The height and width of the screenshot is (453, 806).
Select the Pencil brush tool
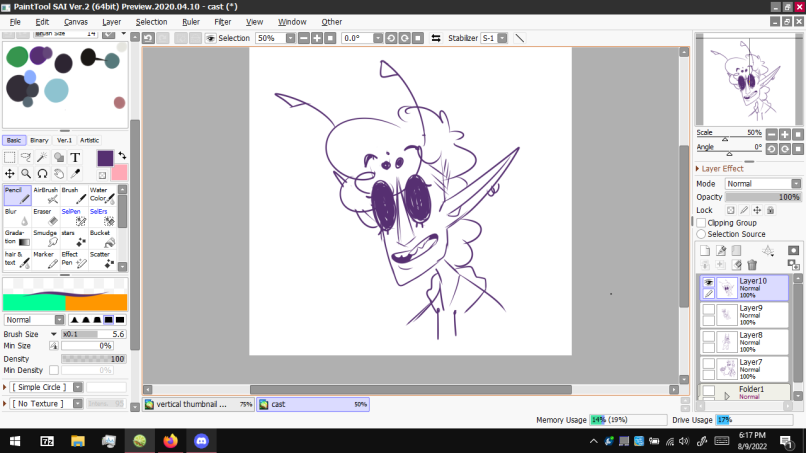(17, 195)
